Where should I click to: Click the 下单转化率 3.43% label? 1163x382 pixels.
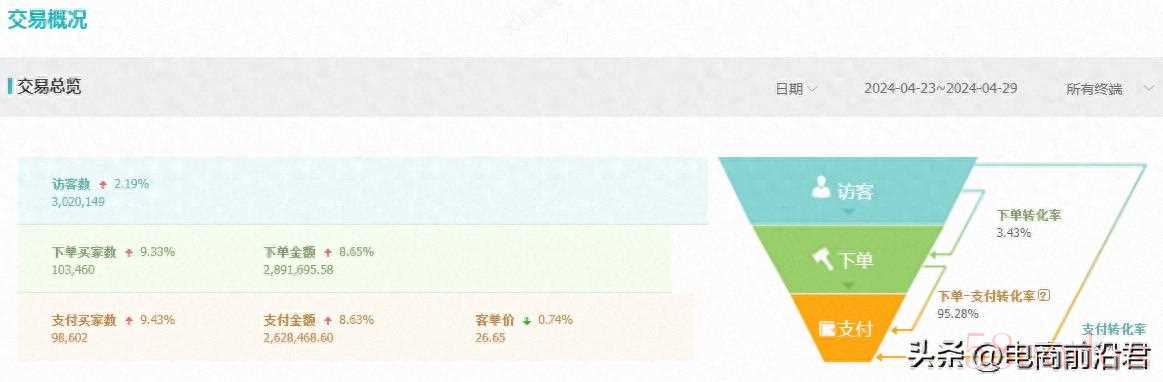click(x=1028, y=223)
